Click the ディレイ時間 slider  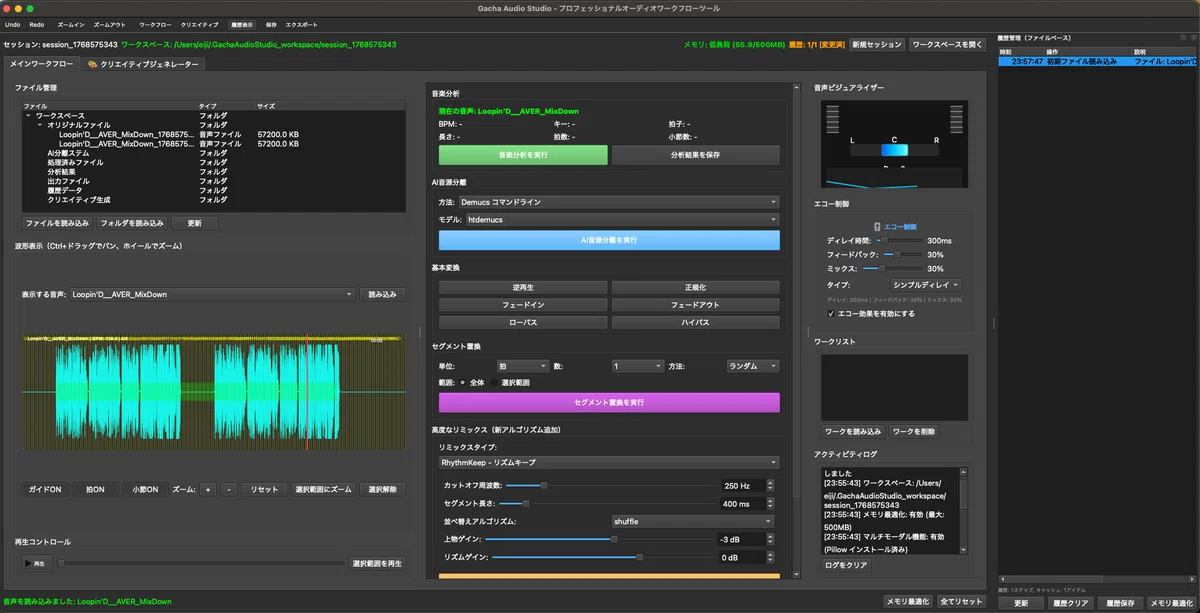click(x=899, y=240)
